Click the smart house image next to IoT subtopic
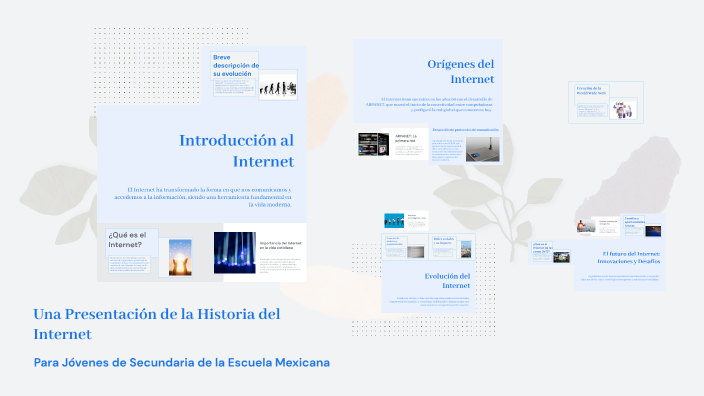 click(561, 257)
